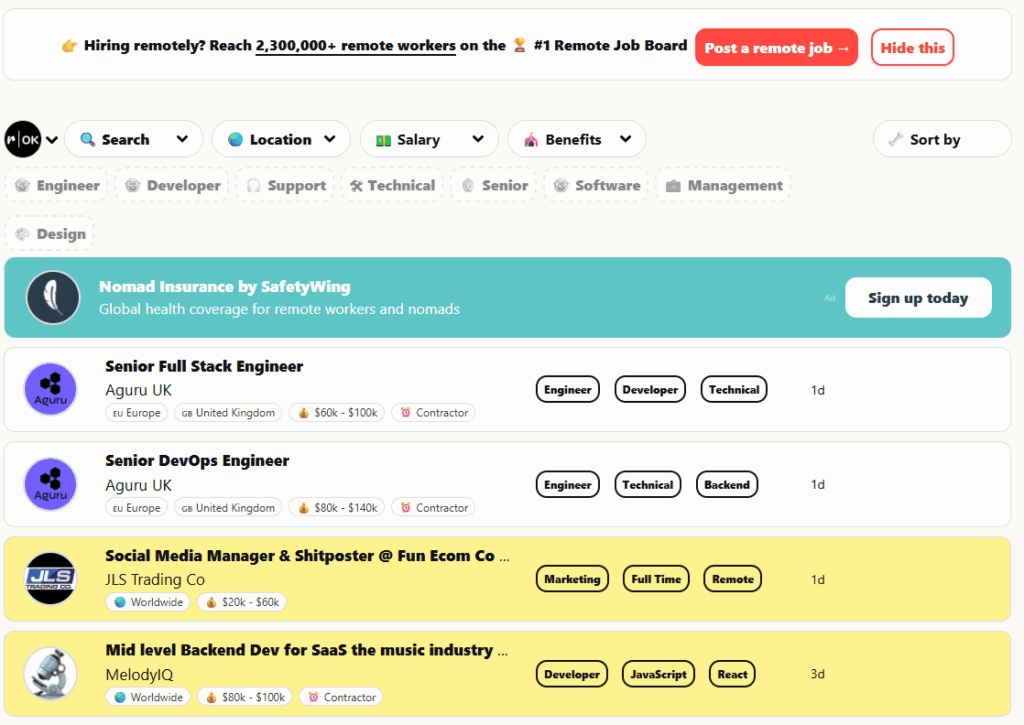Toggle the Engineer filter tag
The image size is (1024, 725).
point(57,186)
